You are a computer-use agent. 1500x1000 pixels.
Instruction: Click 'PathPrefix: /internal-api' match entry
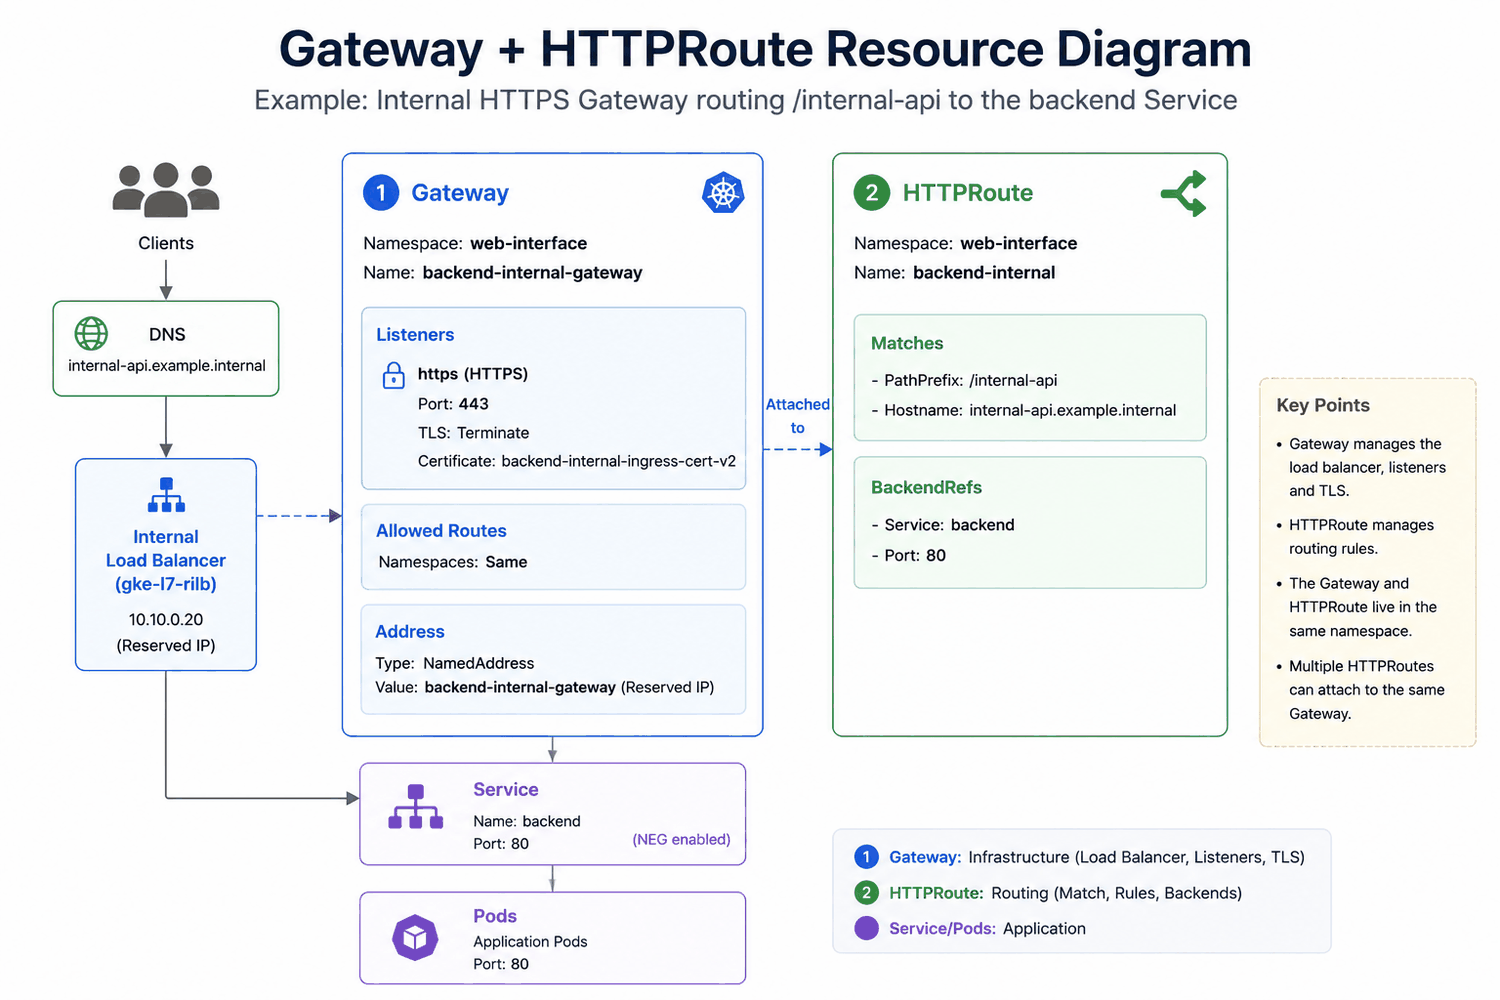pos(964,380)
